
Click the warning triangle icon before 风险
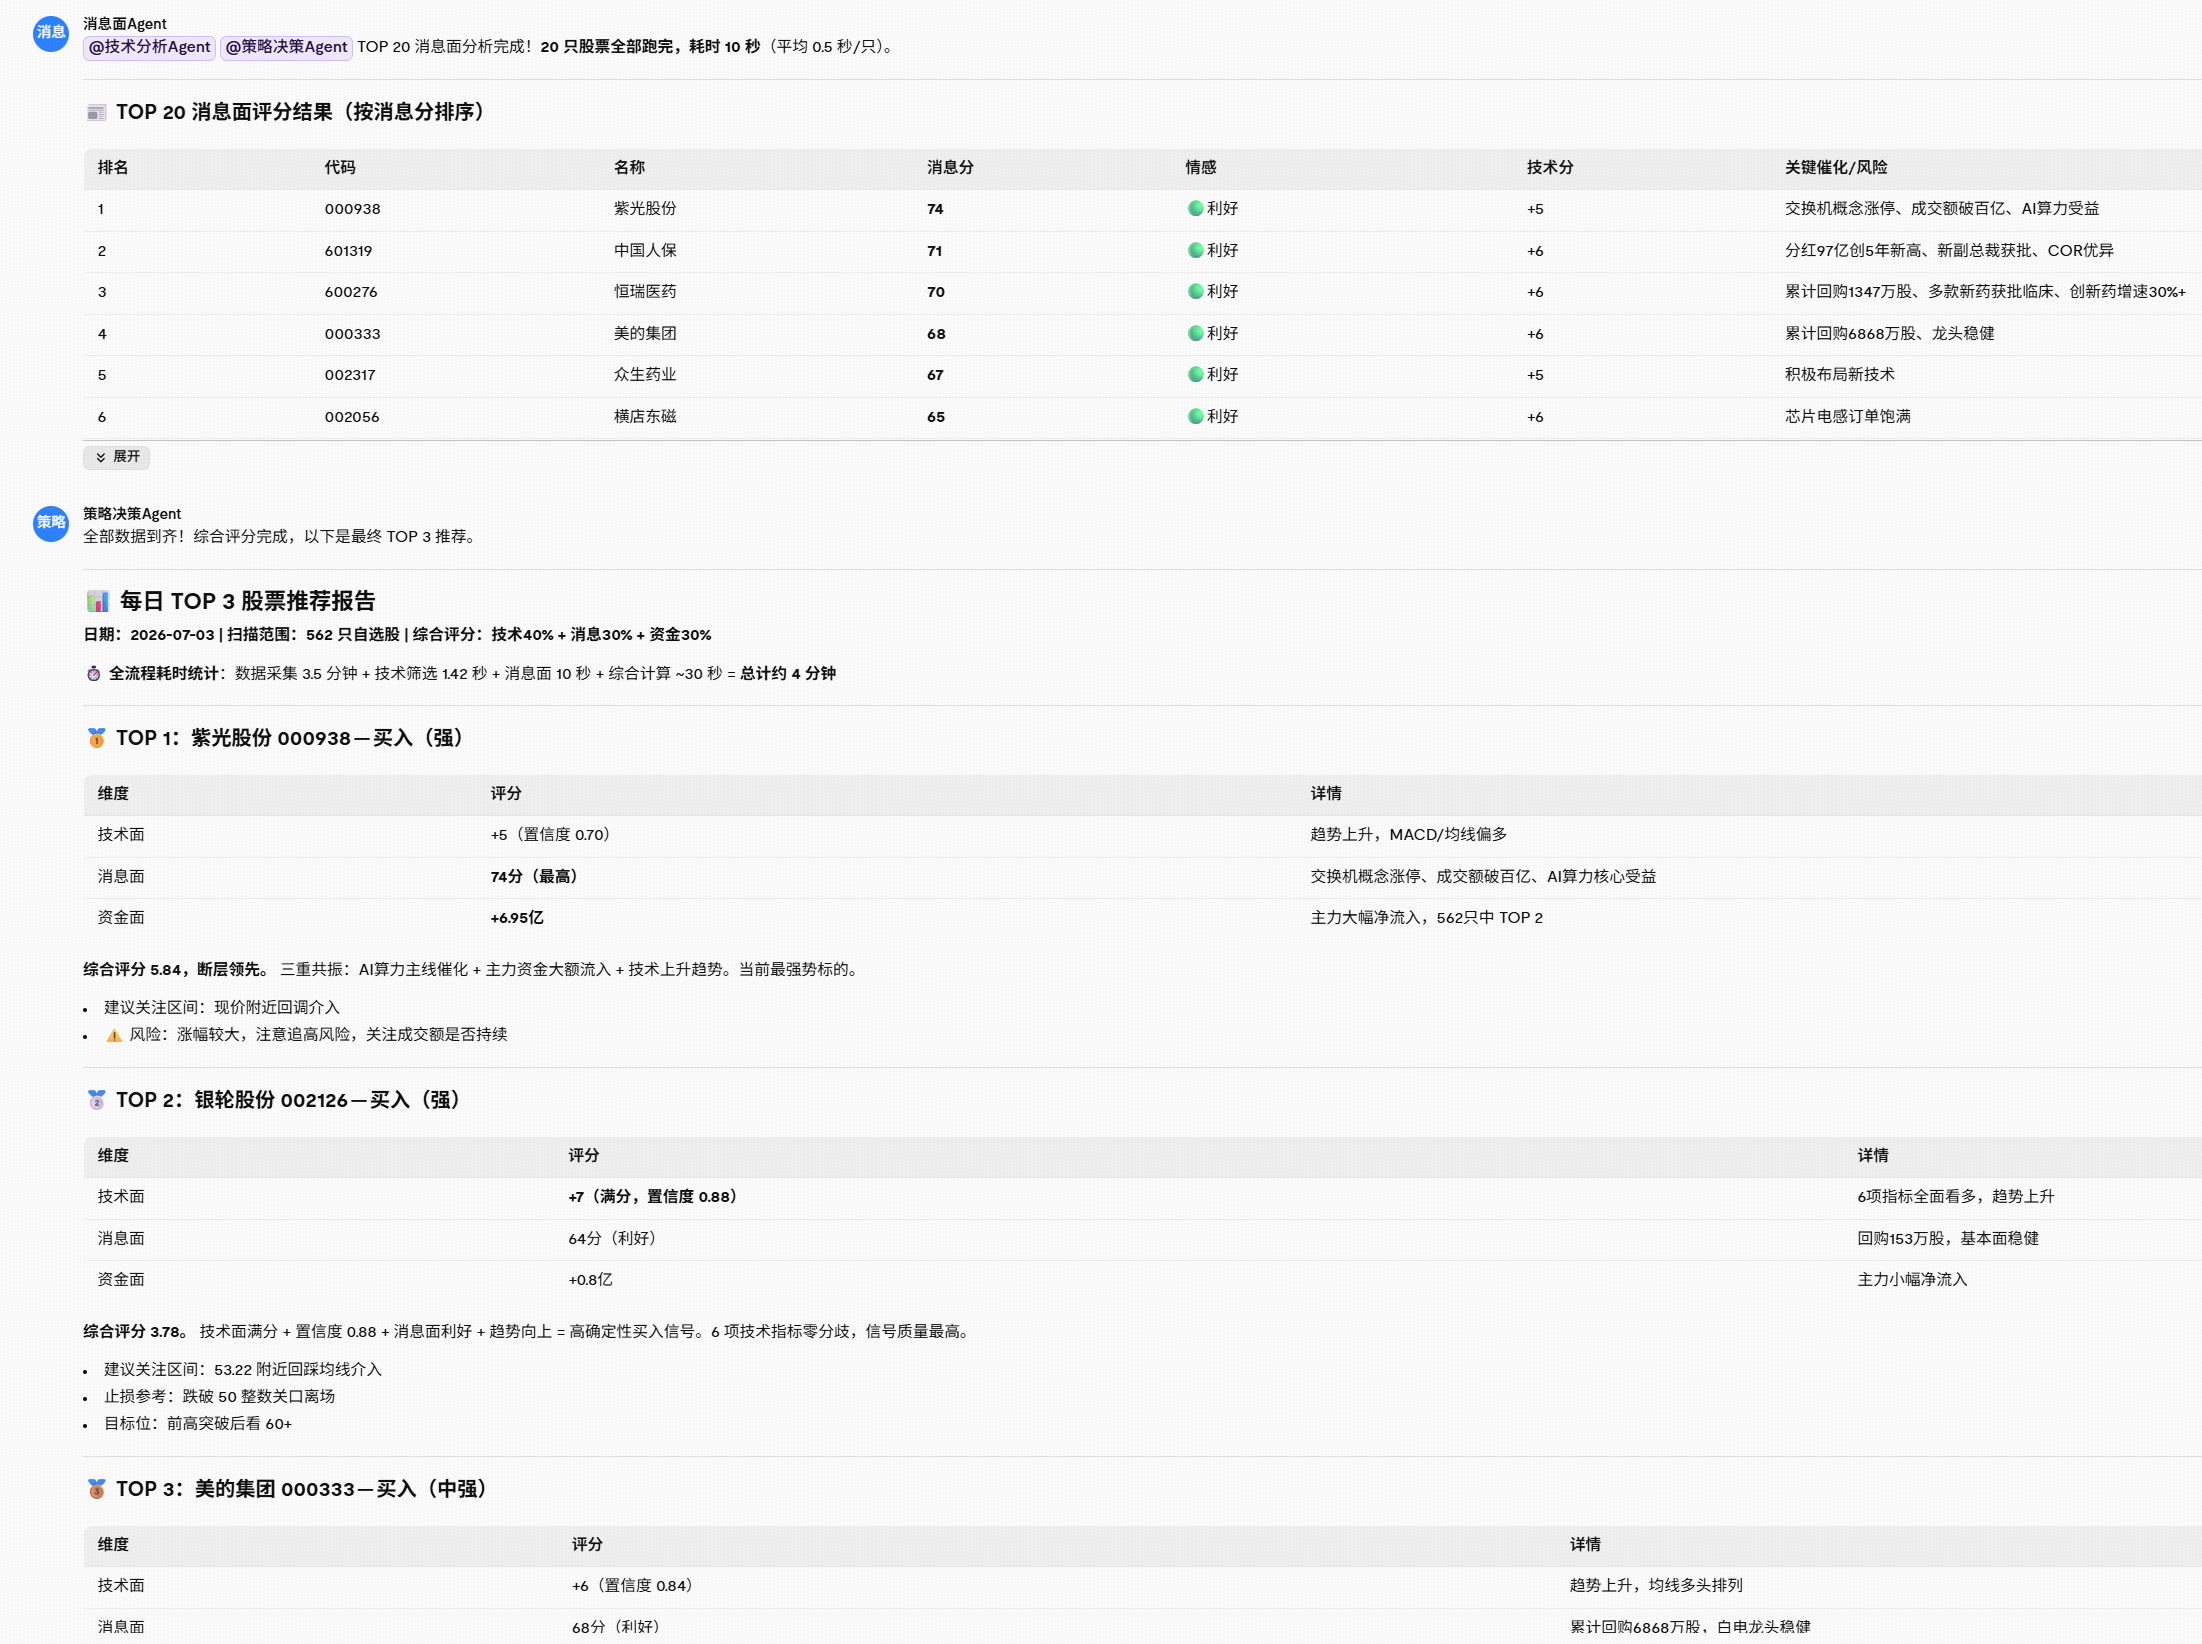click(114, 1035)
